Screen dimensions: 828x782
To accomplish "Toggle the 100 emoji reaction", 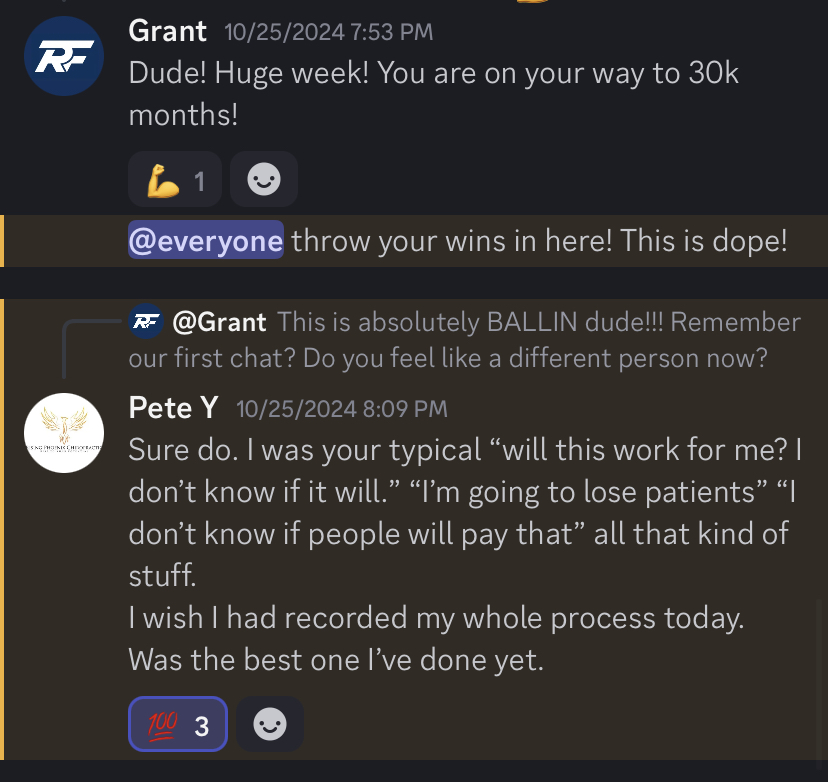I will point(177,725).
